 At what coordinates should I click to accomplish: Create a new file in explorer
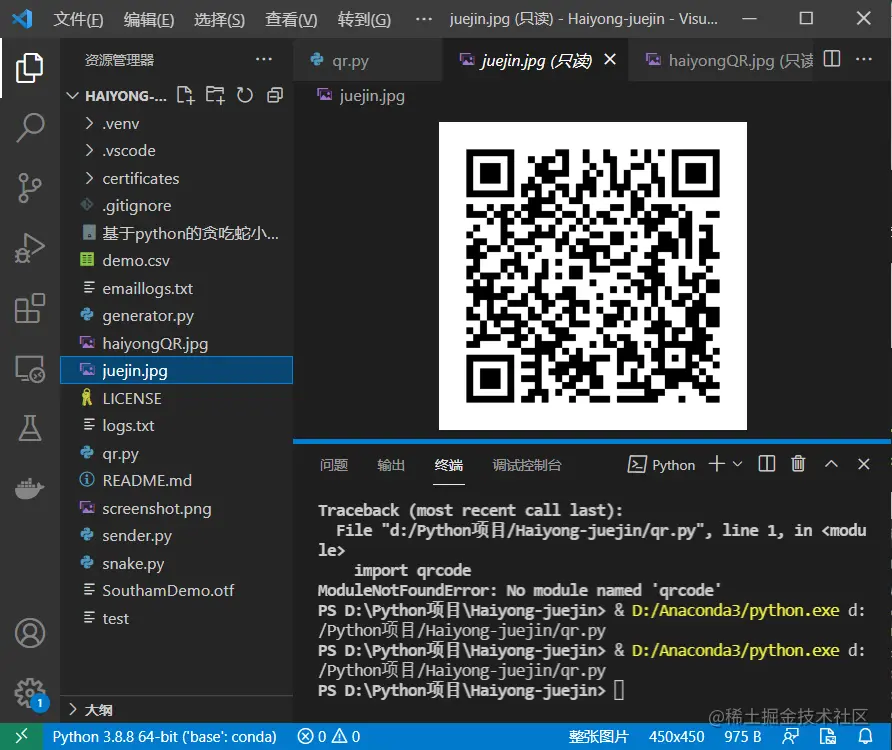coord(185,95)
